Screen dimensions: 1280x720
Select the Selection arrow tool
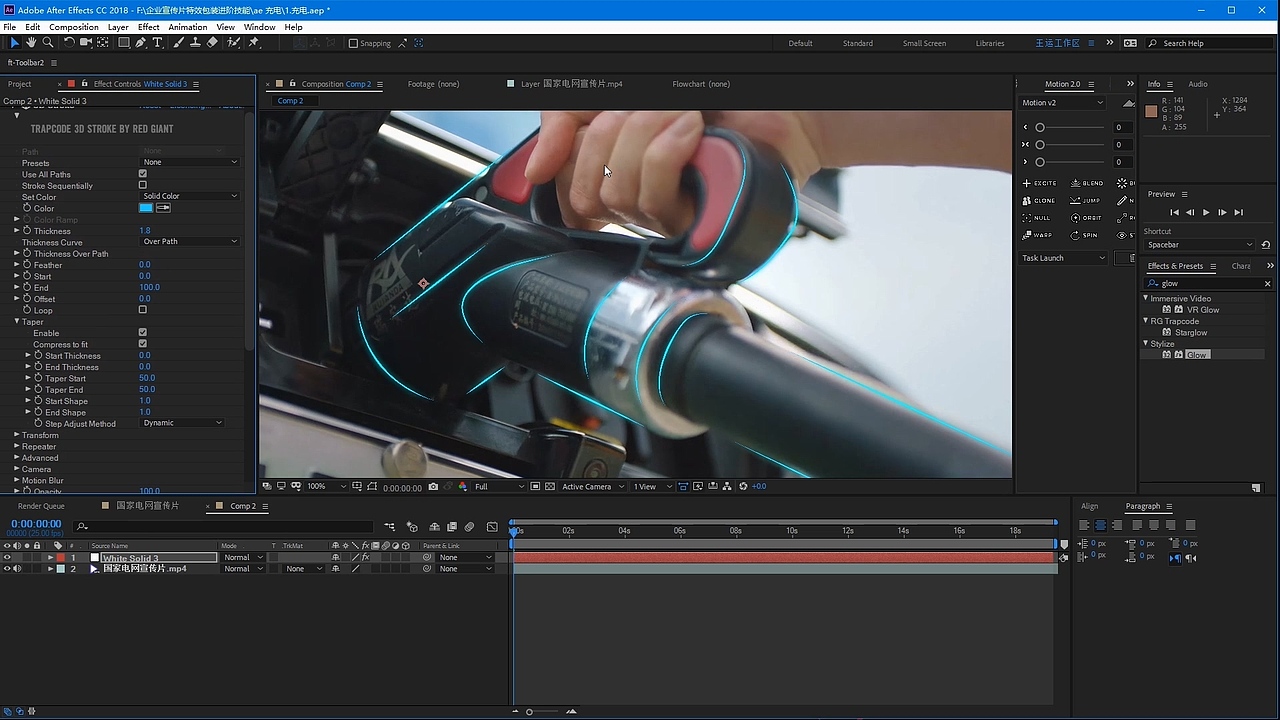(x=14, y=43)
